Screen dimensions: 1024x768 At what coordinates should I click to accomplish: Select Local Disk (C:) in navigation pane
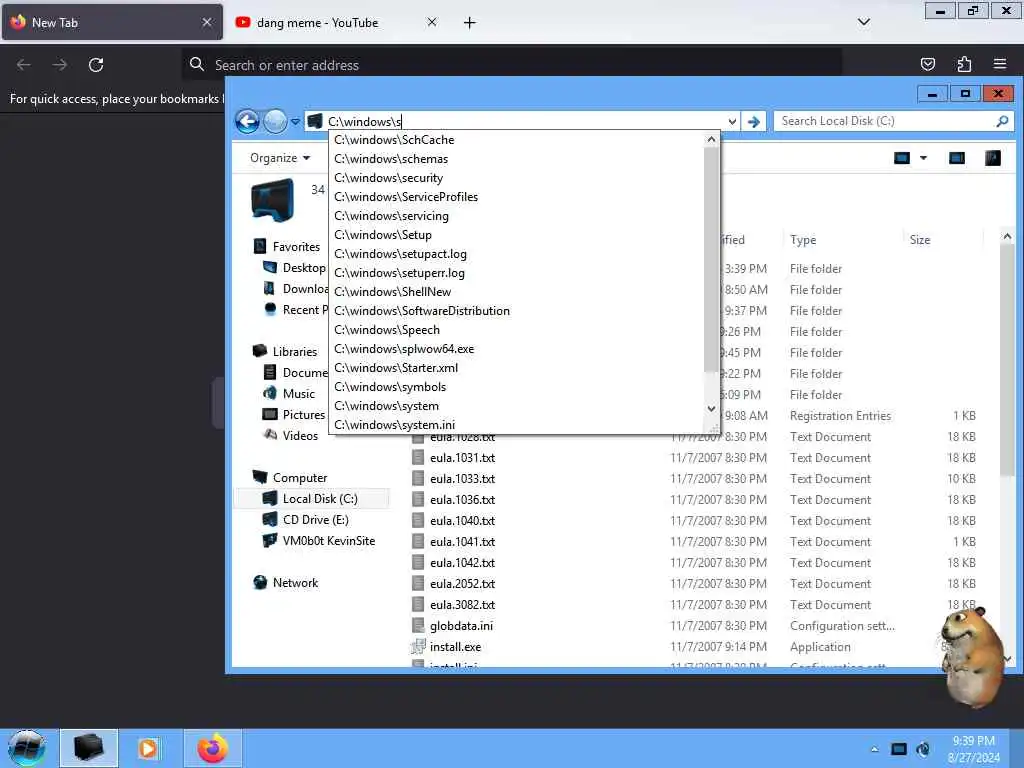(x=320, y=498)
